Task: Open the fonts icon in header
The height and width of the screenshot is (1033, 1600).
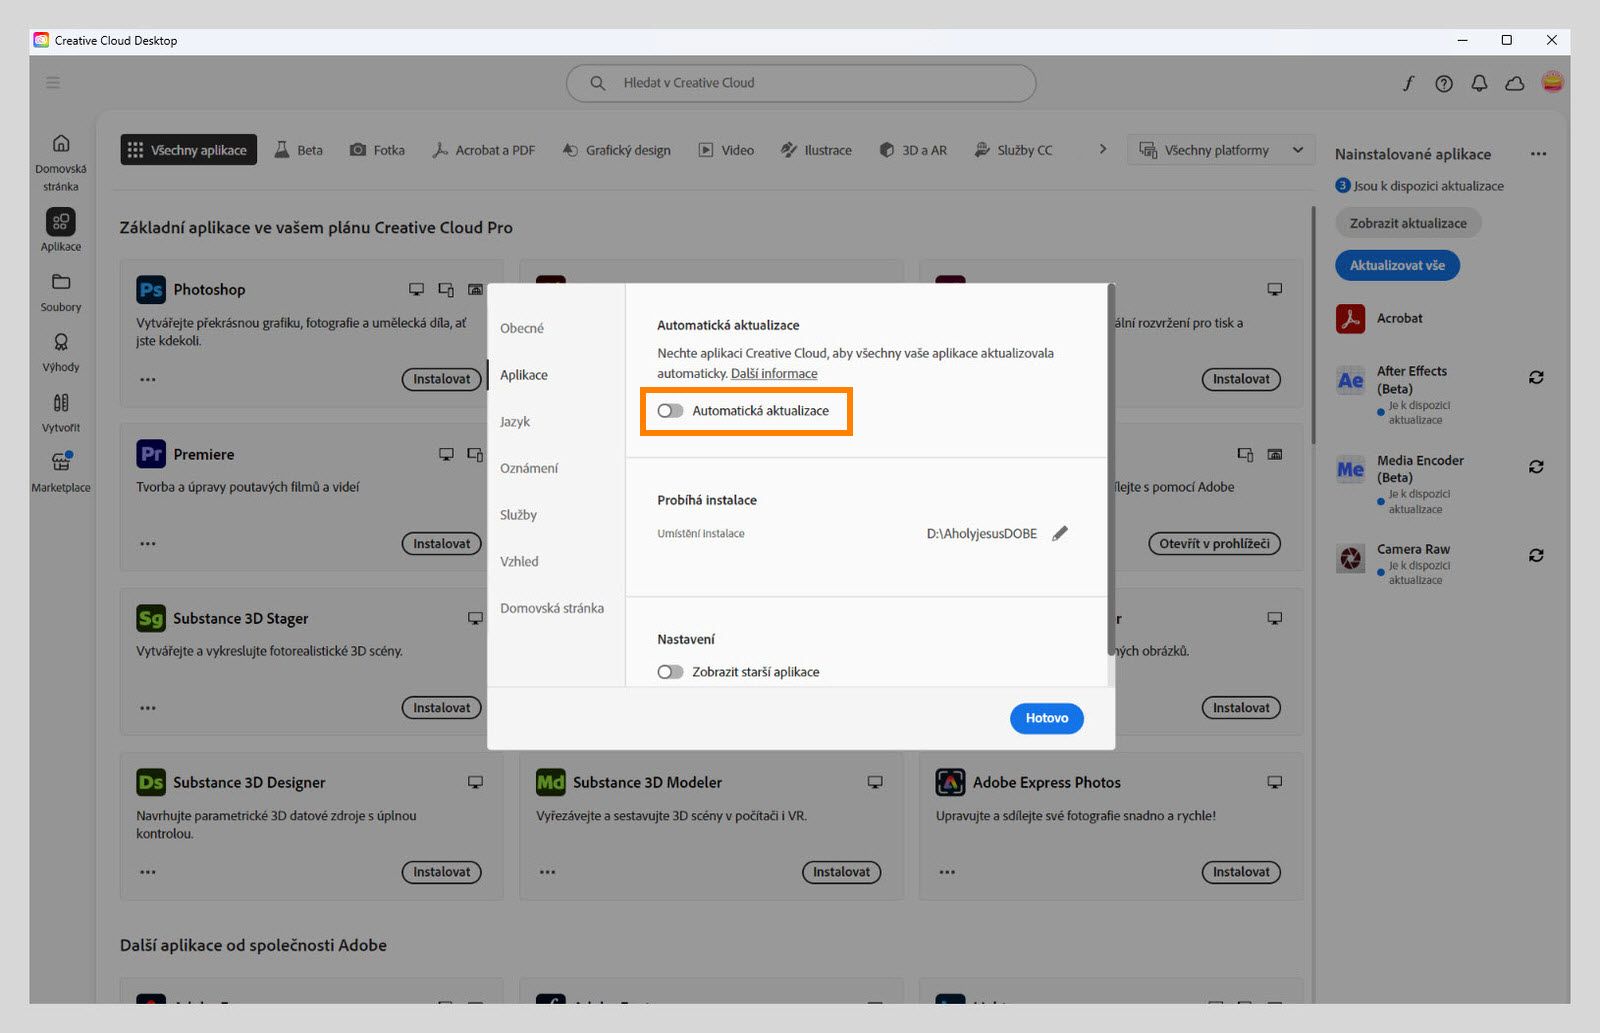Action: tap(1408, 84)
